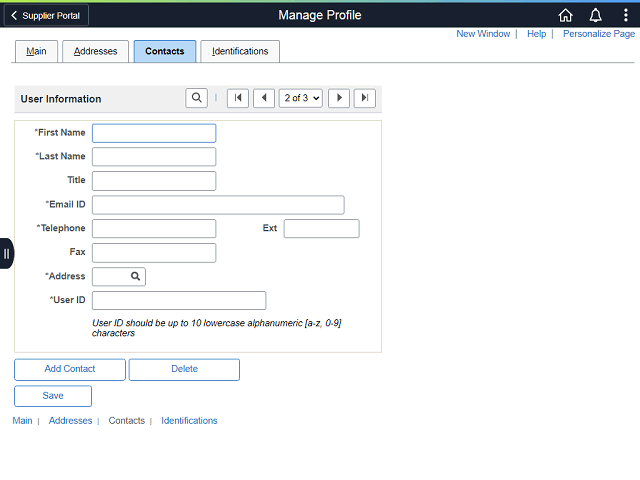
Task: Click the Last Name field
Action: pos(154,157)
